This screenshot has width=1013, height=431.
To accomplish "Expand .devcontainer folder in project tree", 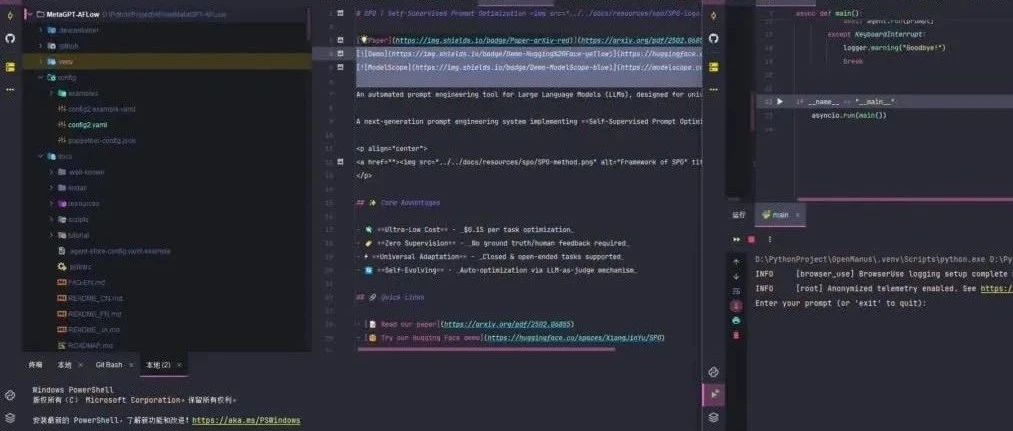I will (41, 30).
